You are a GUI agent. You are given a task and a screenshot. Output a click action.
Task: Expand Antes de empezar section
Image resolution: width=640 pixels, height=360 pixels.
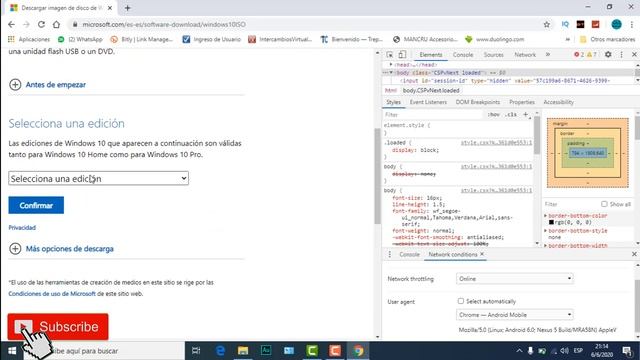47,84
